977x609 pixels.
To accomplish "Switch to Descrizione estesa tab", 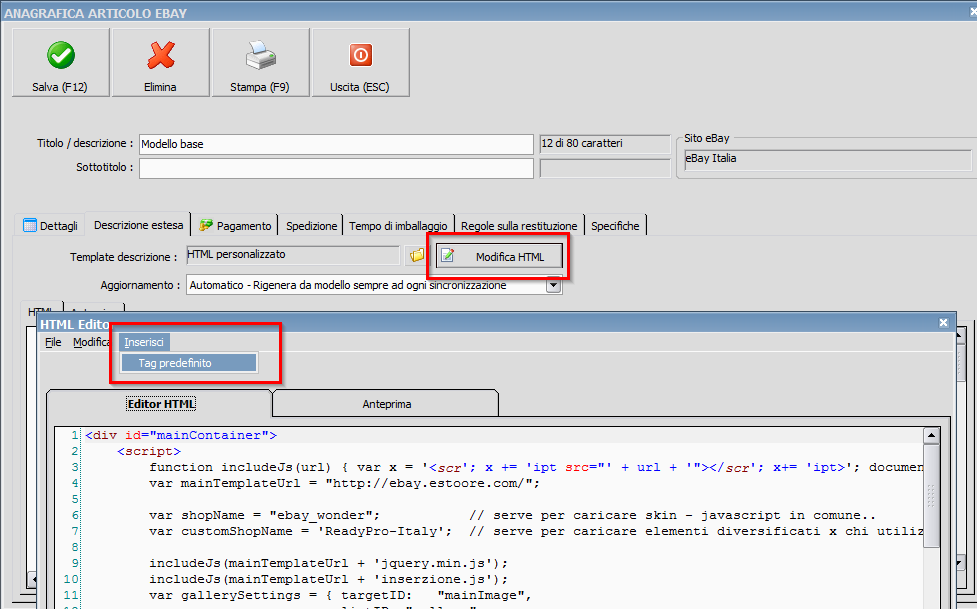I will [138, 225].
